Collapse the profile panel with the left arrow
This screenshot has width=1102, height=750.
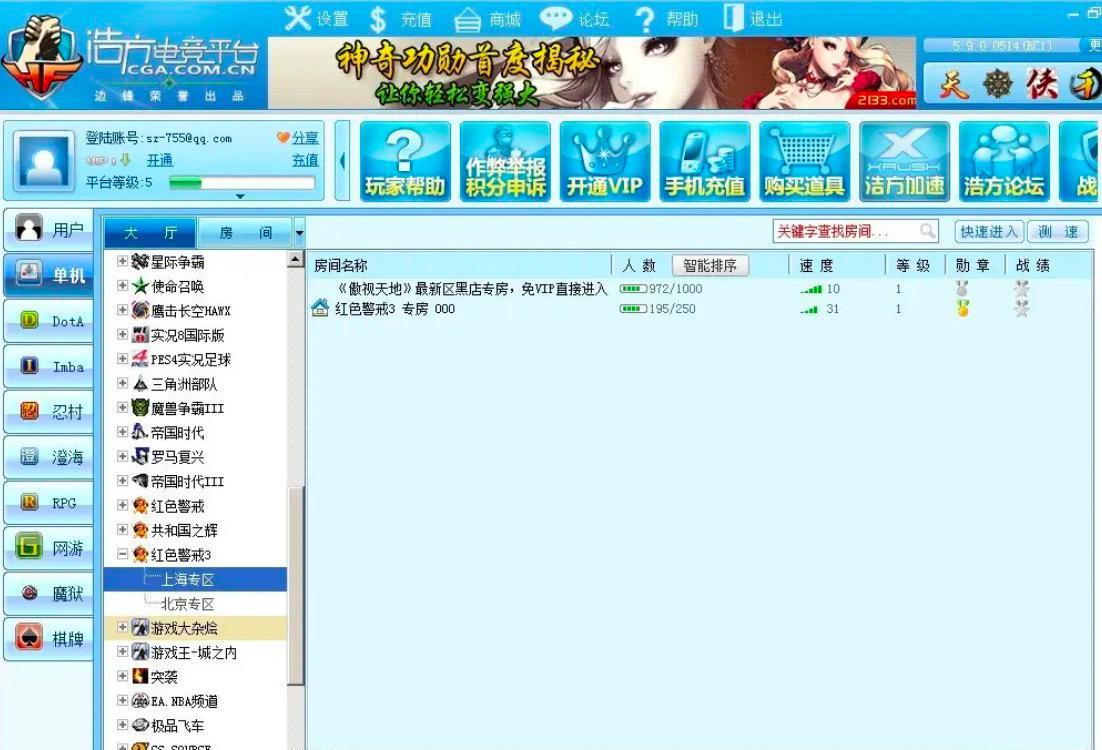[x=342, y=161]
